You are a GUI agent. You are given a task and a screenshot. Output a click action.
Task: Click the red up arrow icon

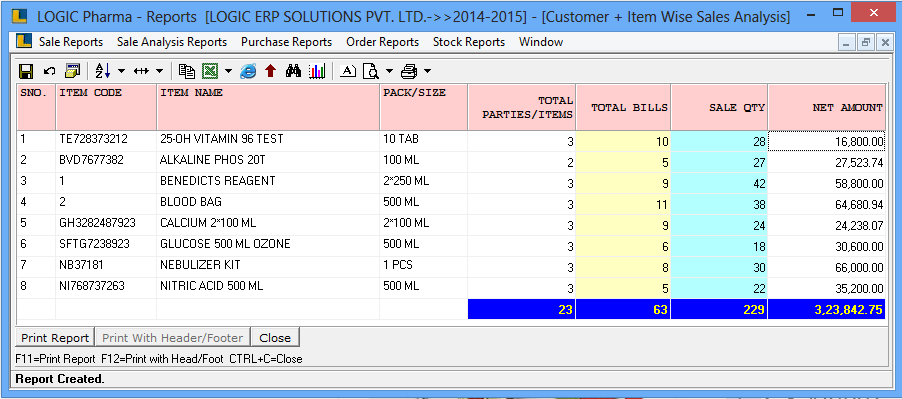coord(270,71)
